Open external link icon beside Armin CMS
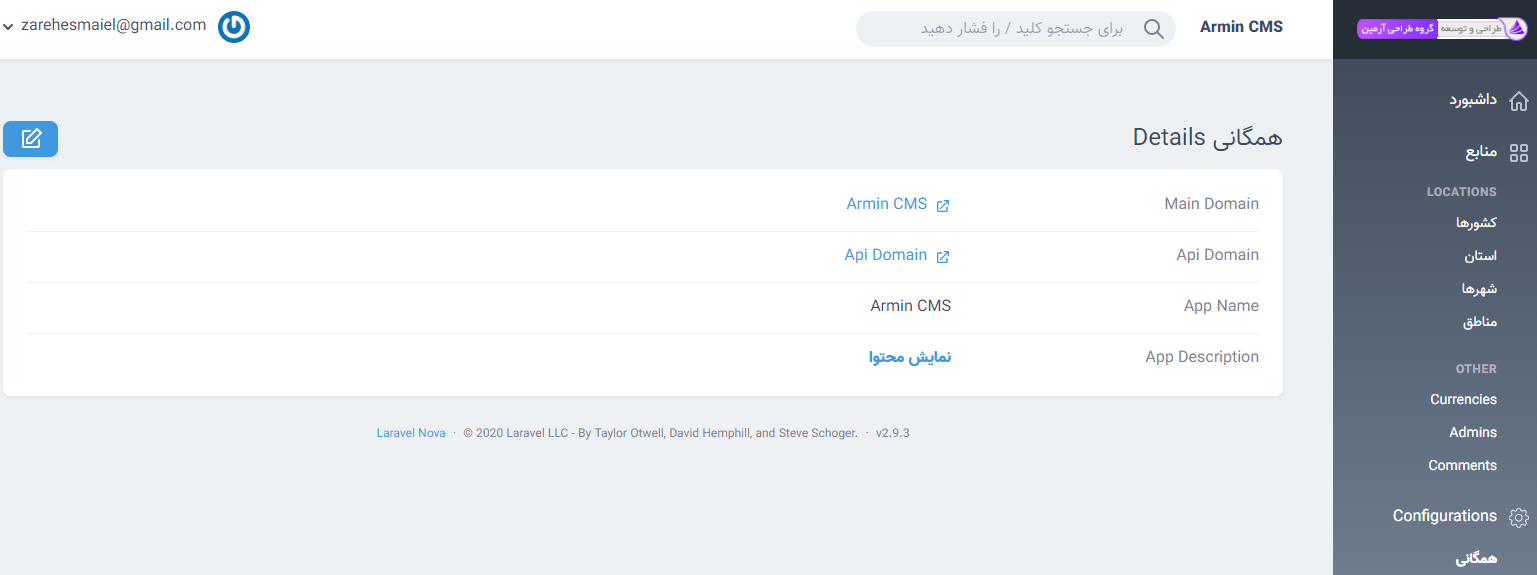Screen dimensions: 1537x575 [942, 205]
